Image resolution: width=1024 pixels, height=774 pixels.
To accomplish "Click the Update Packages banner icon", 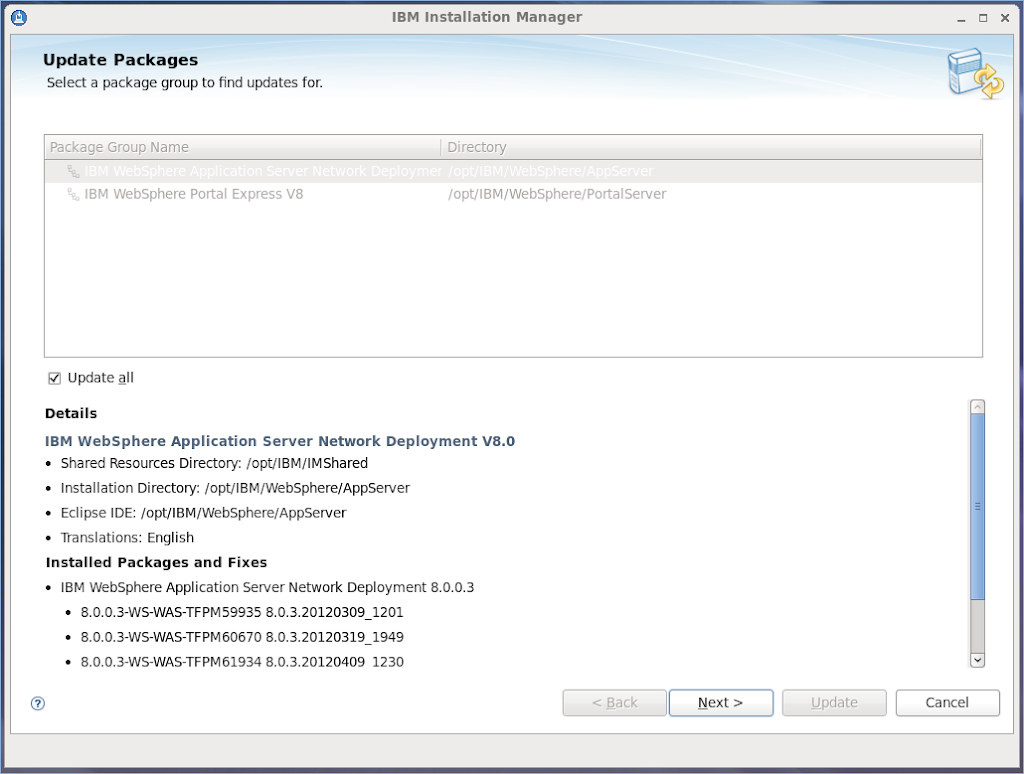I will 974,74.
